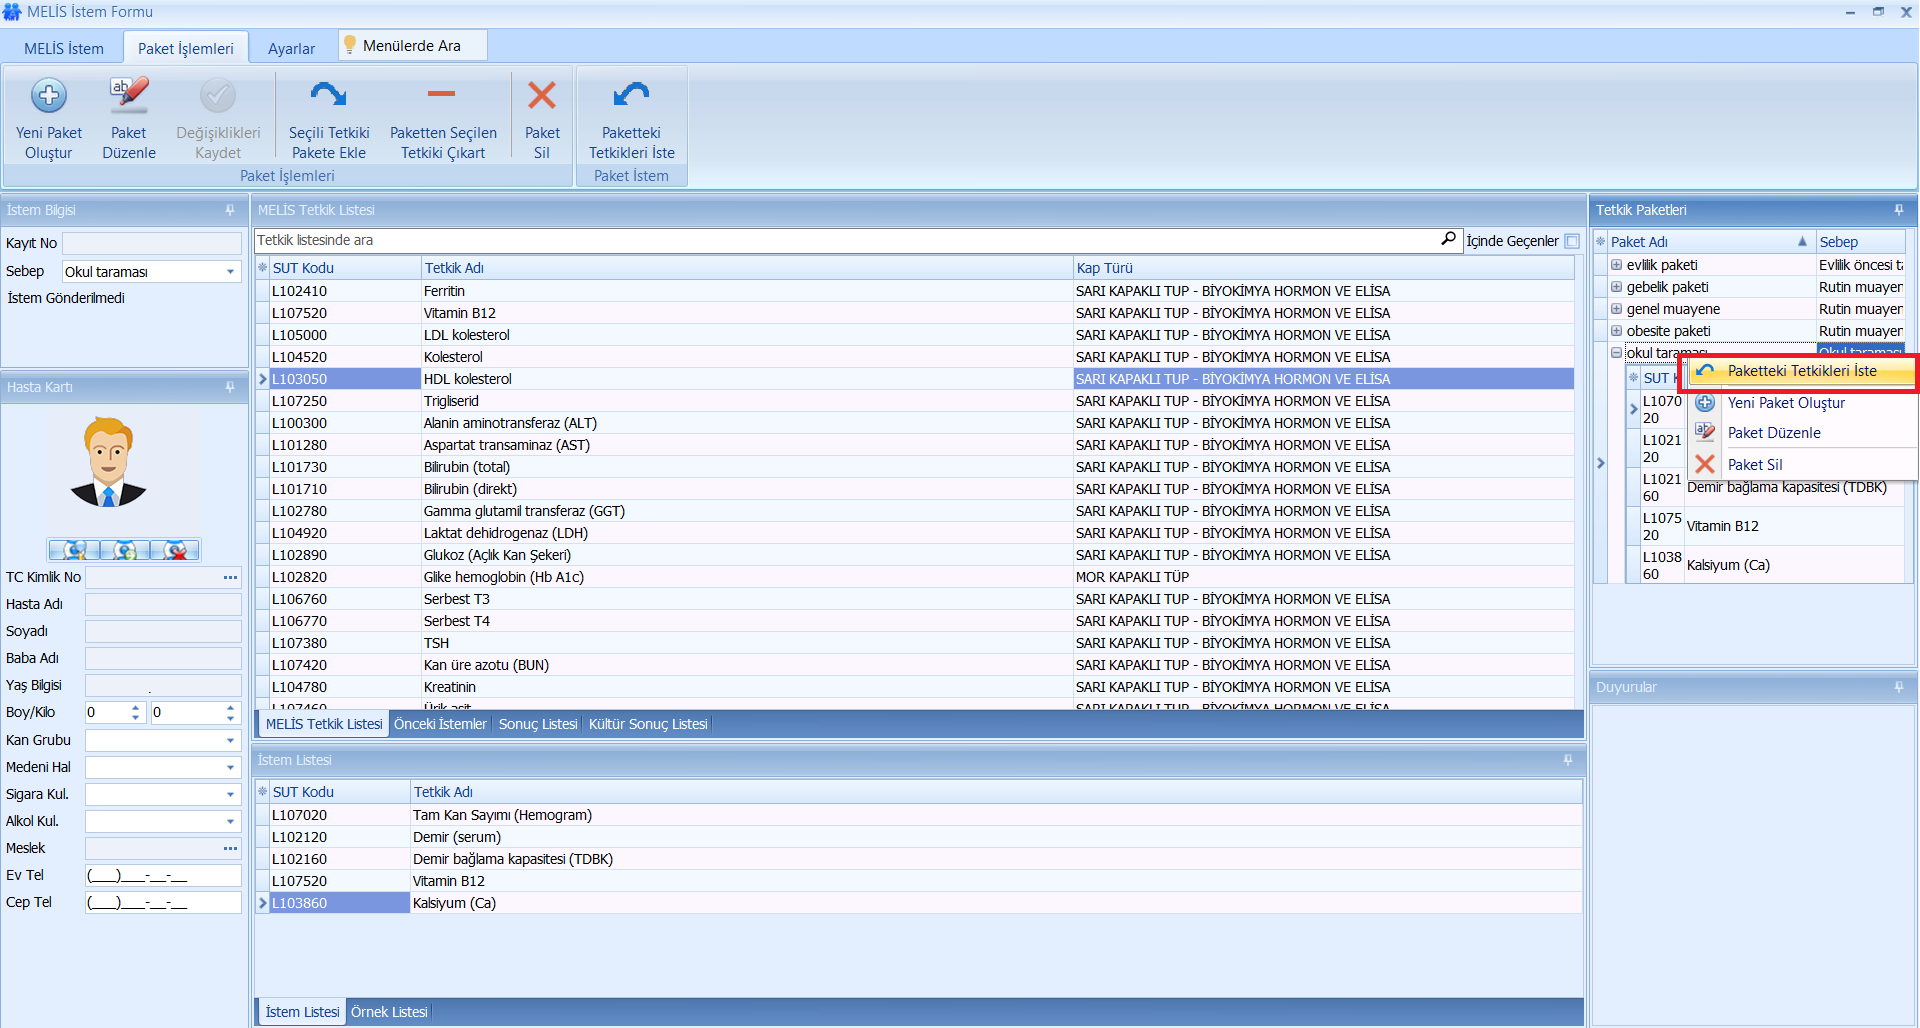This screenshot has width=1920, height=1028.
Task: Pin the İstem Bilgisi panel
Action: coord(230,210)
